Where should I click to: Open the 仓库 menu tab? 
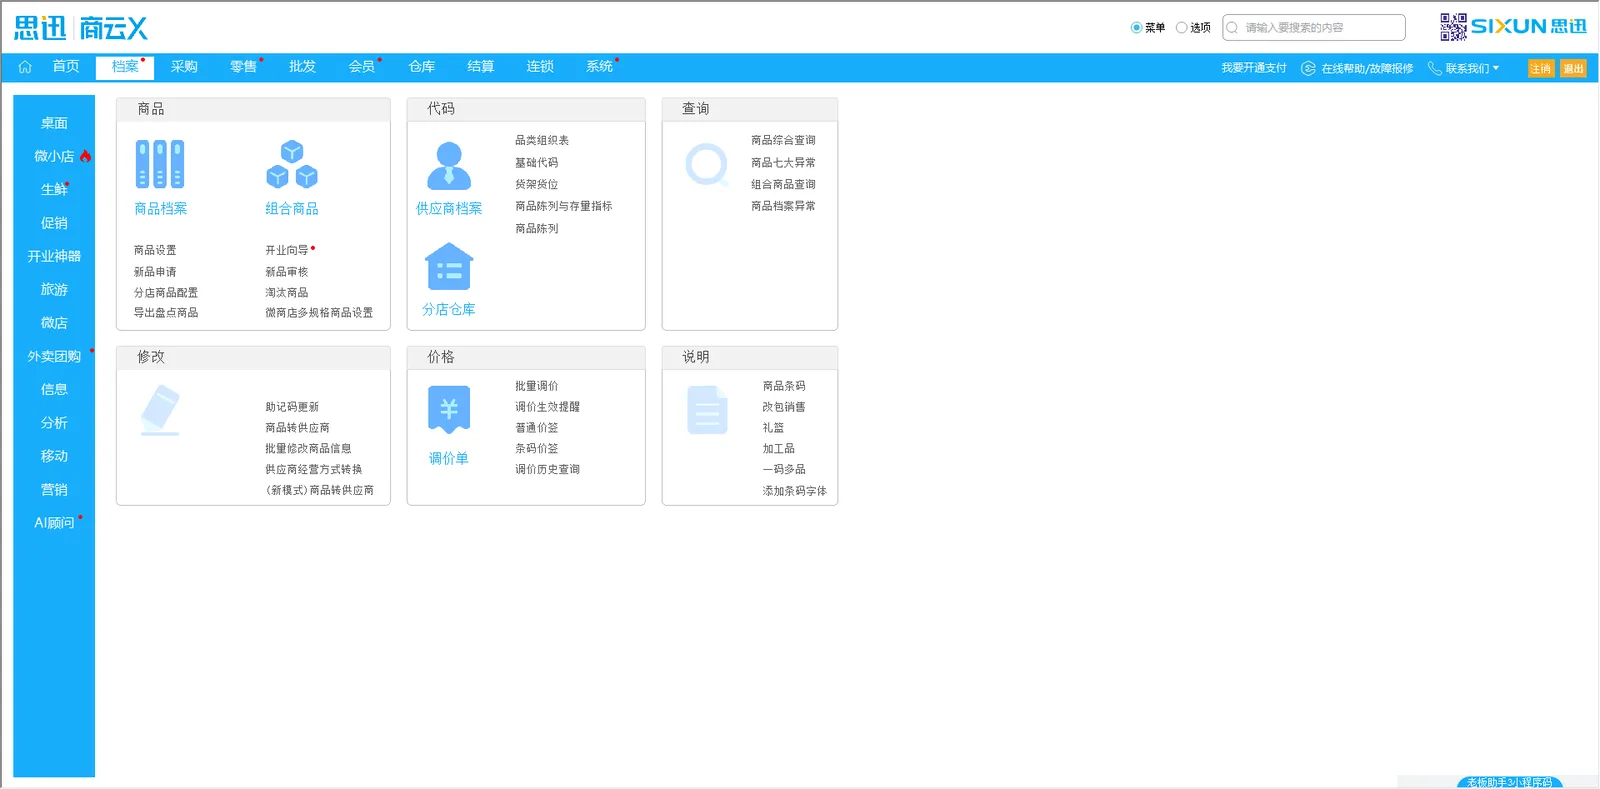(421, 67)
